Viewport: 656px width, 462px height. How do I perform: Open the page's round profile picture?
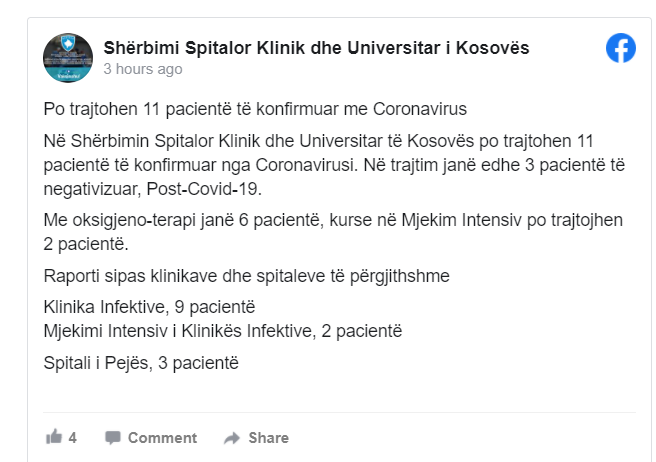(68, 58)
